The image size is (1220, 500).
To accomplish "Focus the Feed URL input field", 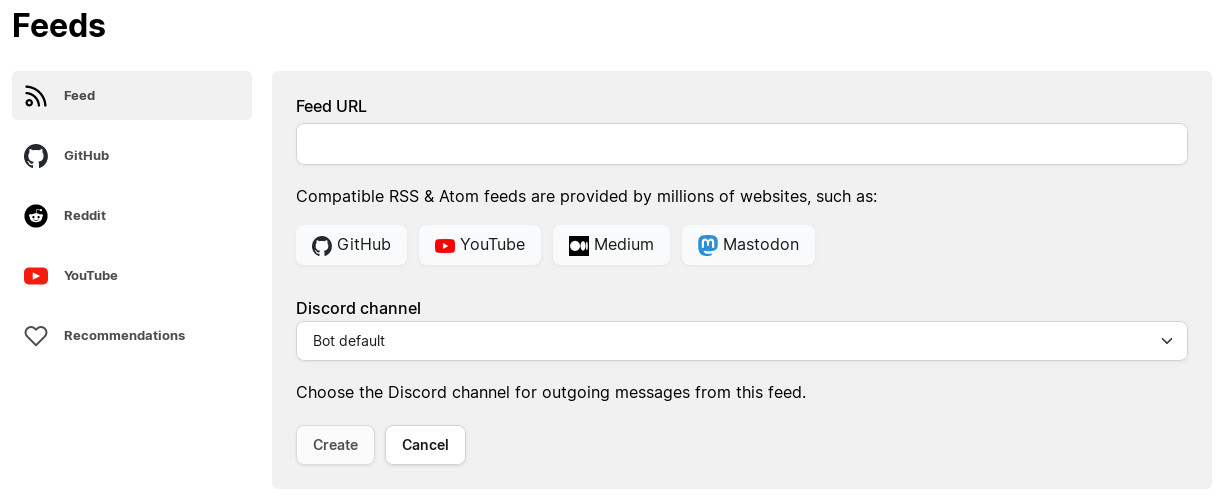I will pyautogui.click(x=741, y=144).
